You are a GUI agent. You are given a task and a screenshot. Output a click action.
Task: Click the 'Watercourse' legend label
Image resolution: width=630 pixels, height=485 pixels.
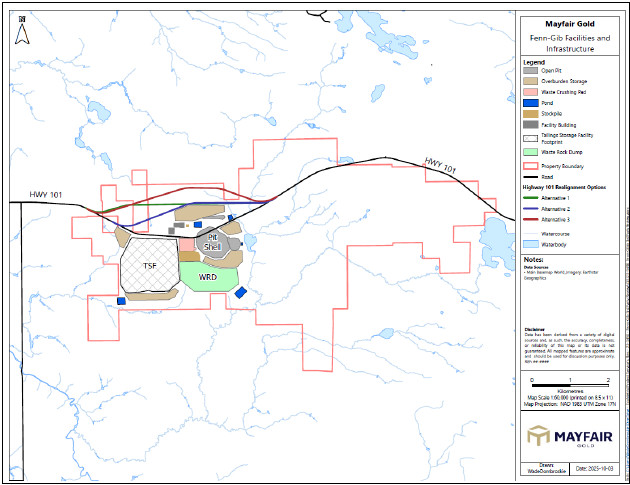[x=555, y=234]
